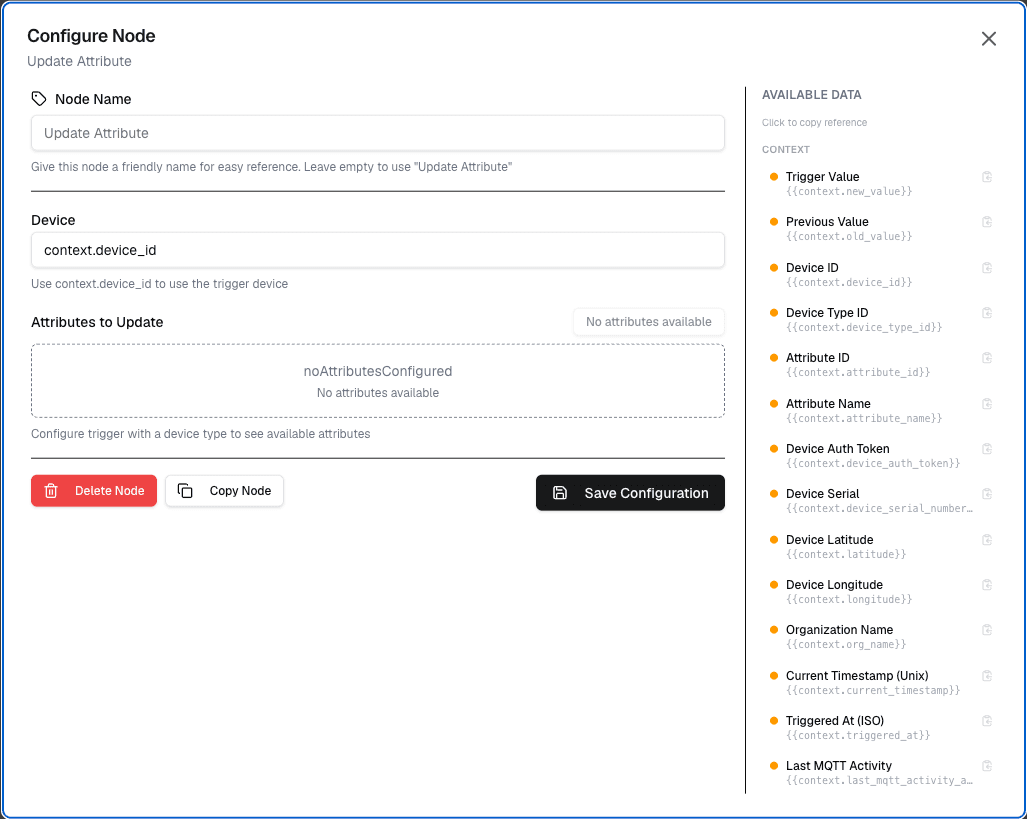Viewport: 1027px width, 819px height.
Task: Focus the Node Name input field
Action: (x=378, y=133)
